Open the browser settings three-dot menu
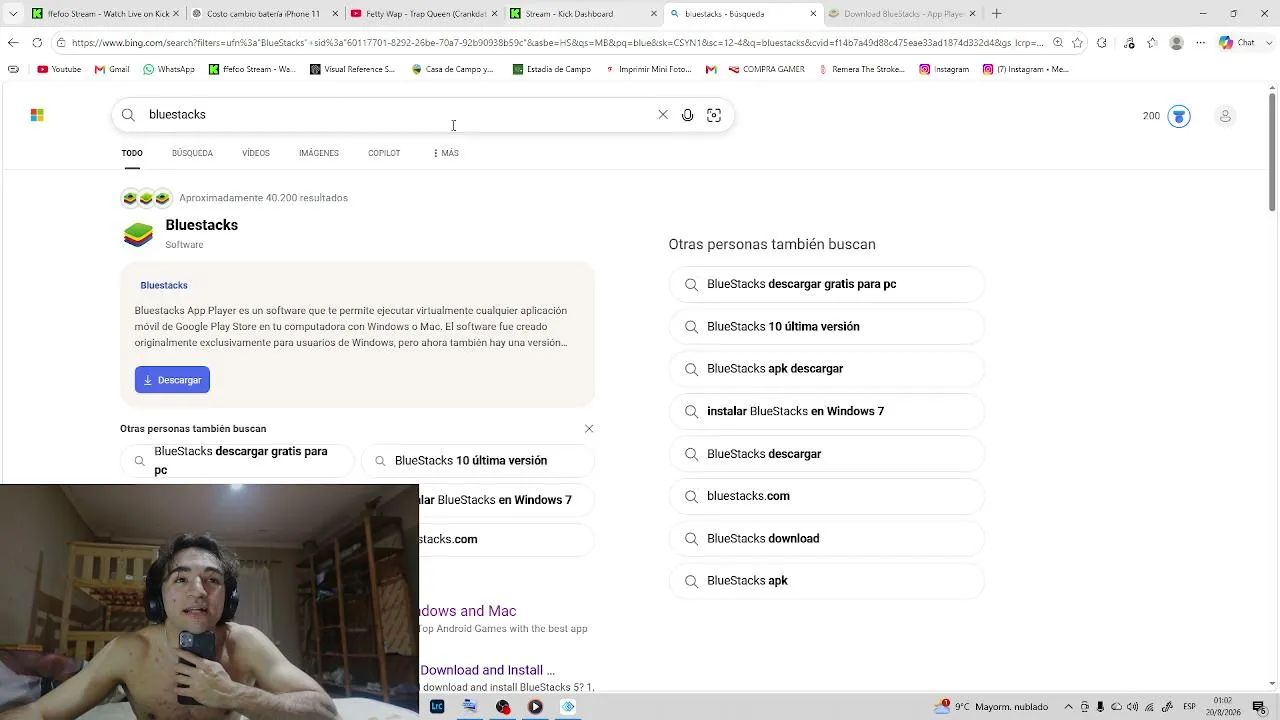Image resolution: width=1280 pixels, height=720 pixels. click(x=1201, y=43)
